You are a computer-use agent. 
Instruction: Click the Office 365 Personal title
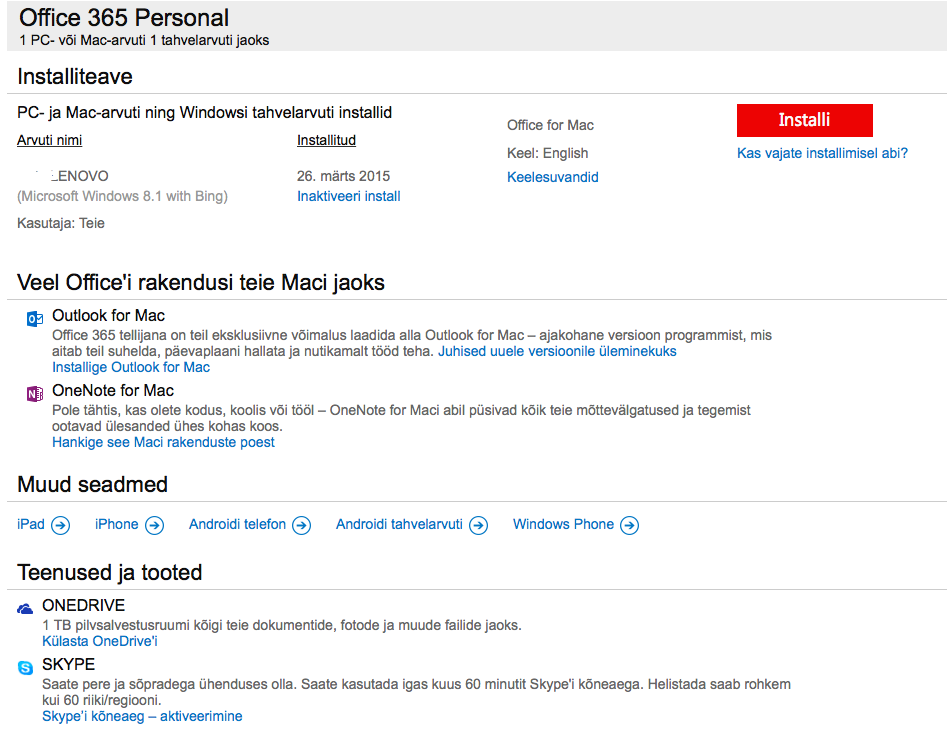click(x=124, y=18)
